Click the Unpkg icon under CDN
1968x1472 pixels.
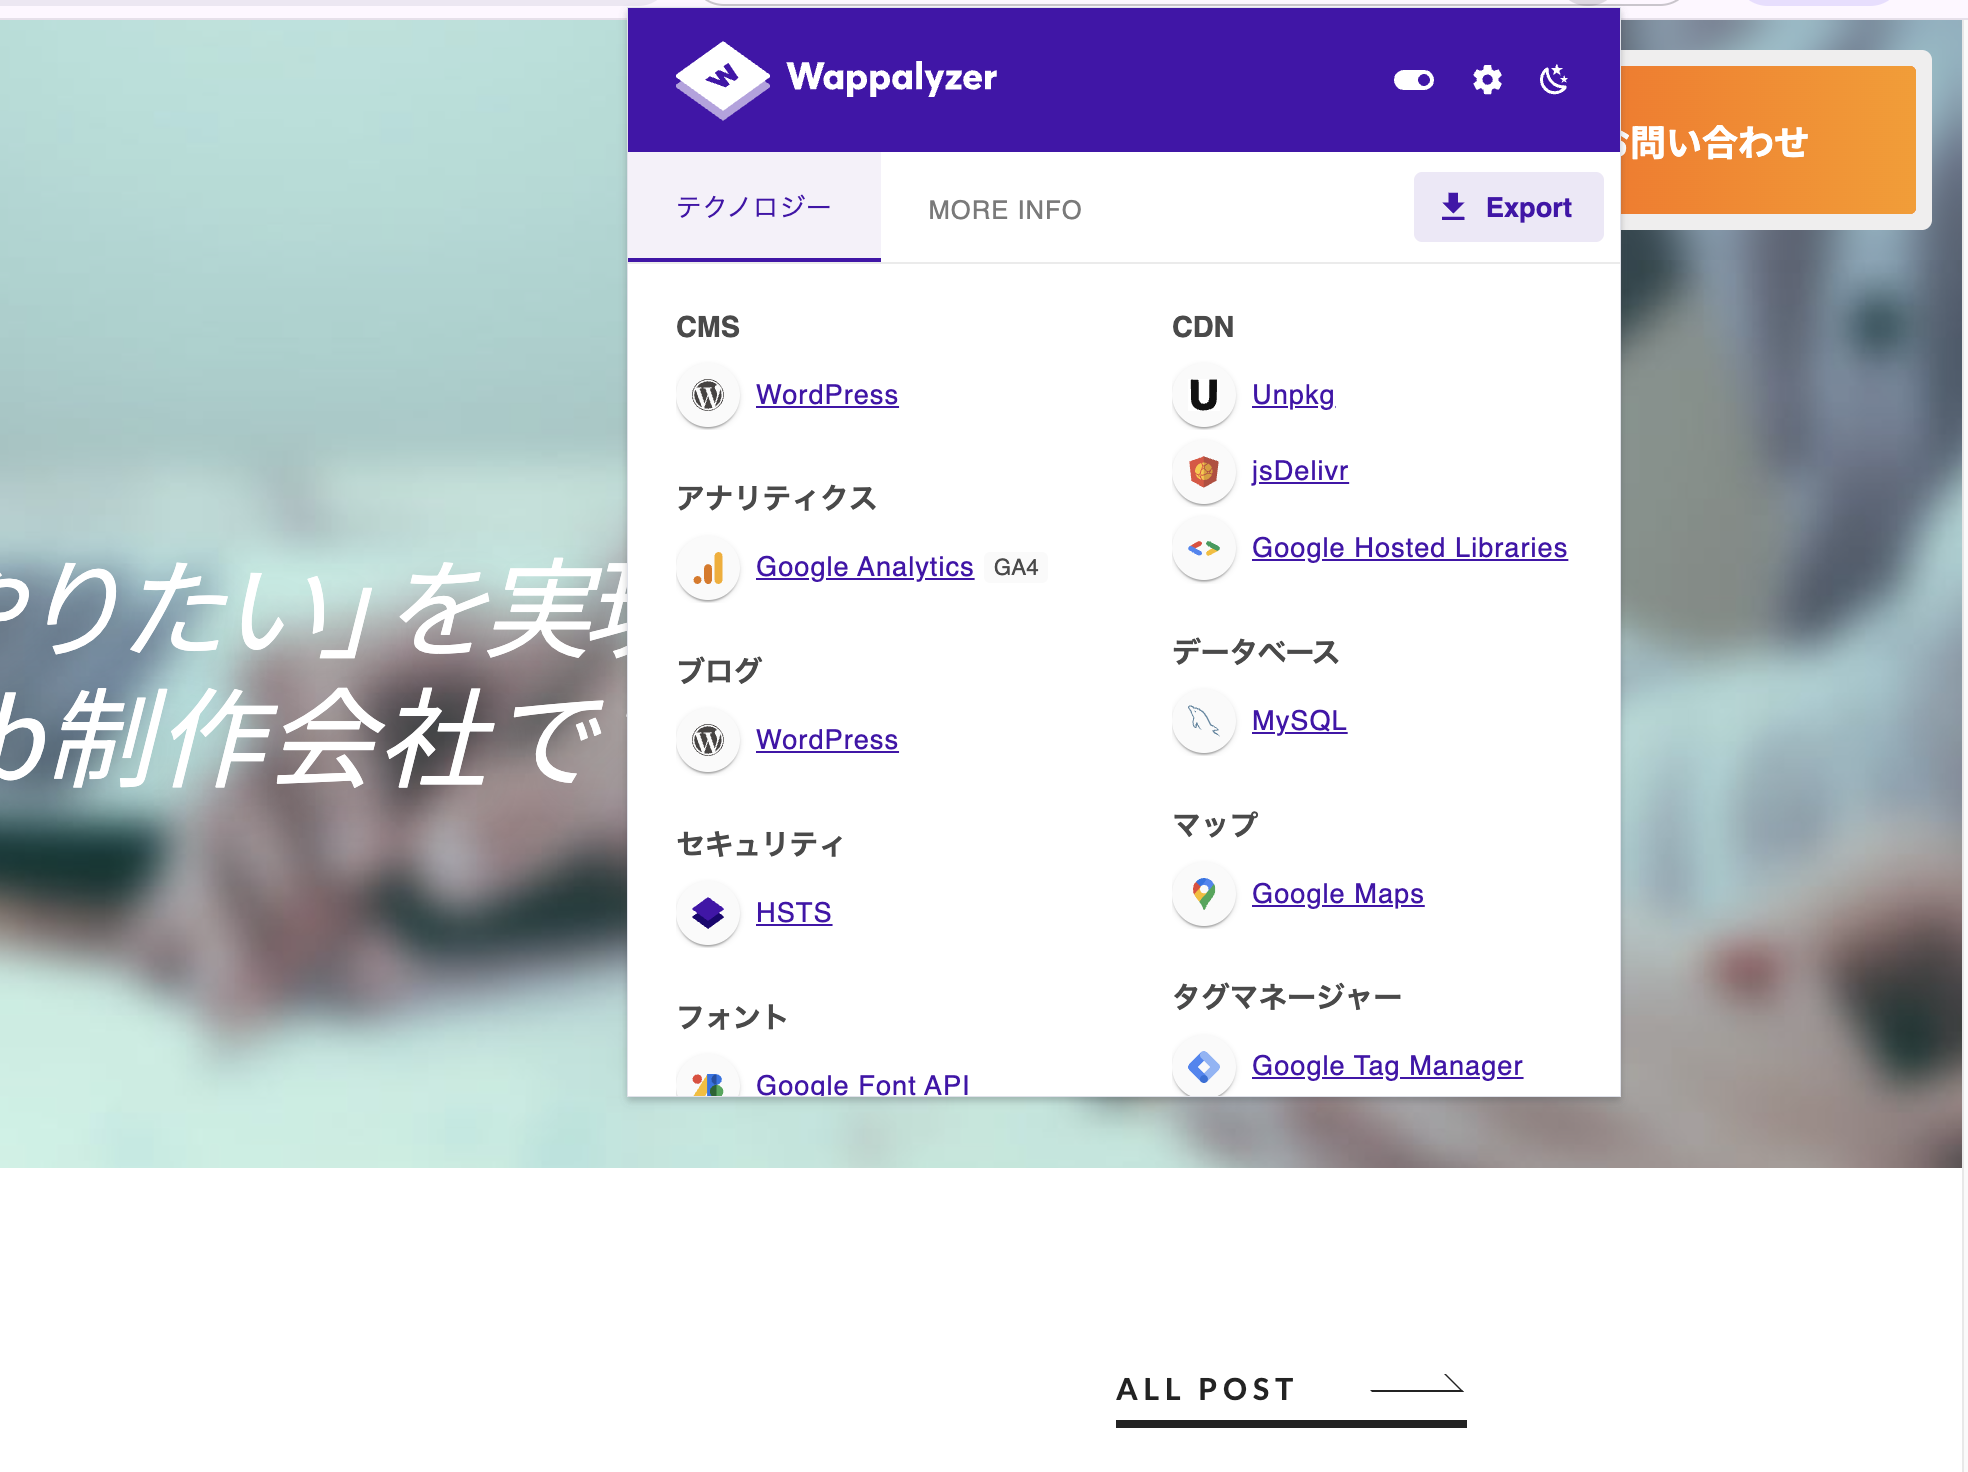[1203, 395]
